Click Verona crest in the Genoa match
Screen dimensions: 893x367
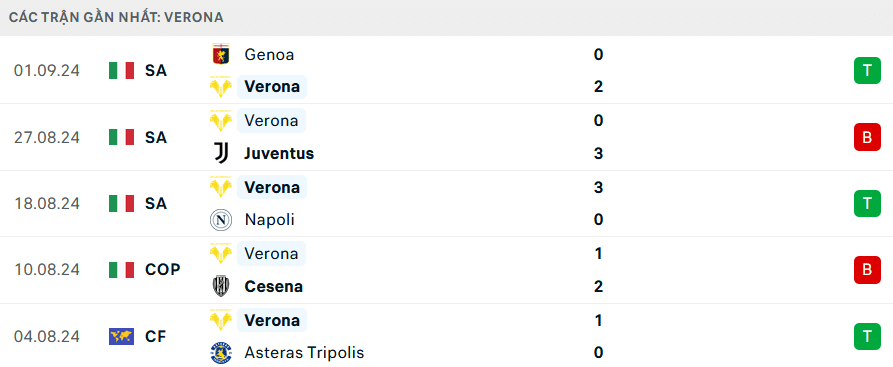click(x=220, y=87)
